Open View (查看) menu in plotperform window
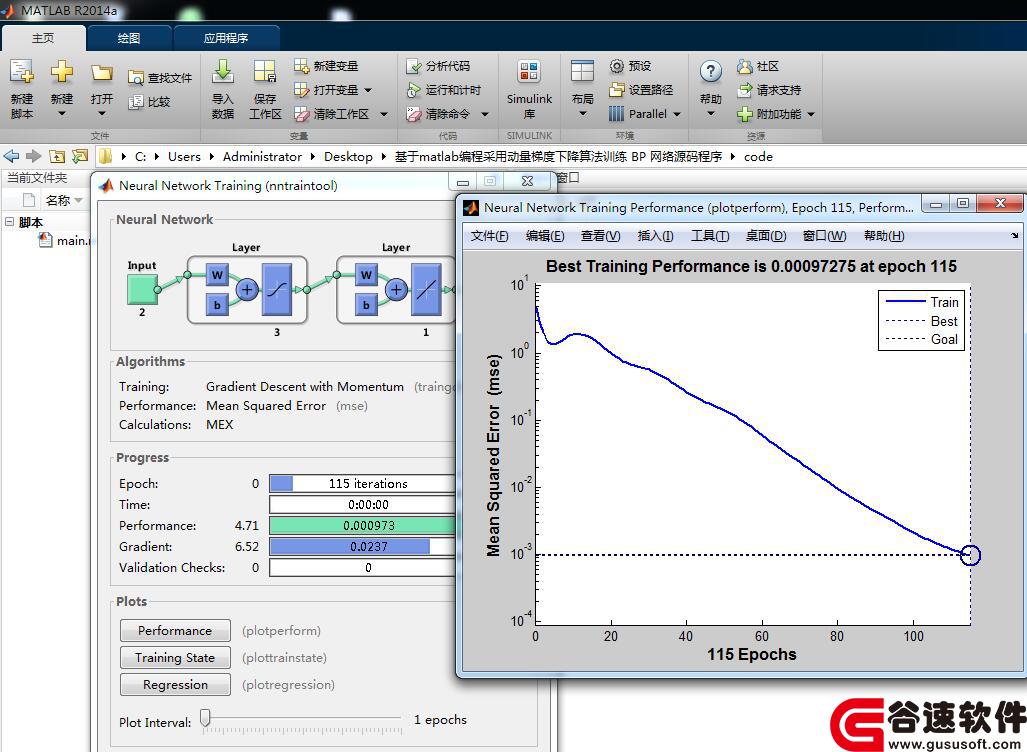The image size is (1027, 752). click(x=601, y=236)
